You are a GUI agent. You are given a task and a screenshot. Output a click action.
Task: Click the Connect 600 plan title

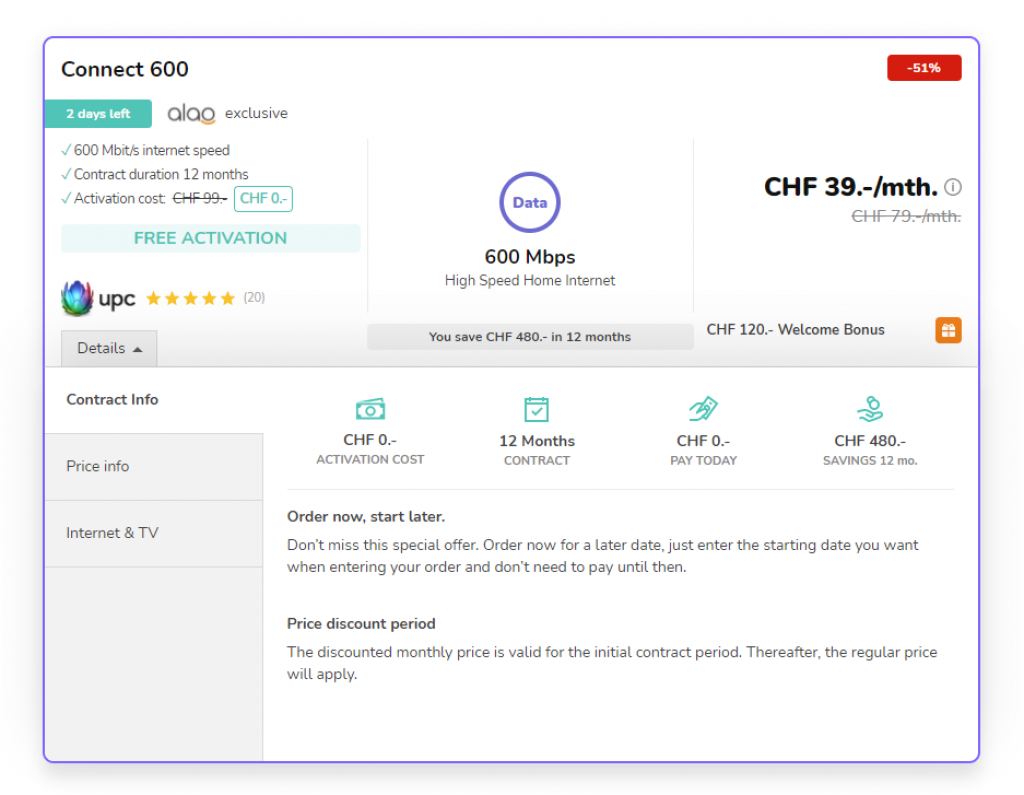[125, 69]
